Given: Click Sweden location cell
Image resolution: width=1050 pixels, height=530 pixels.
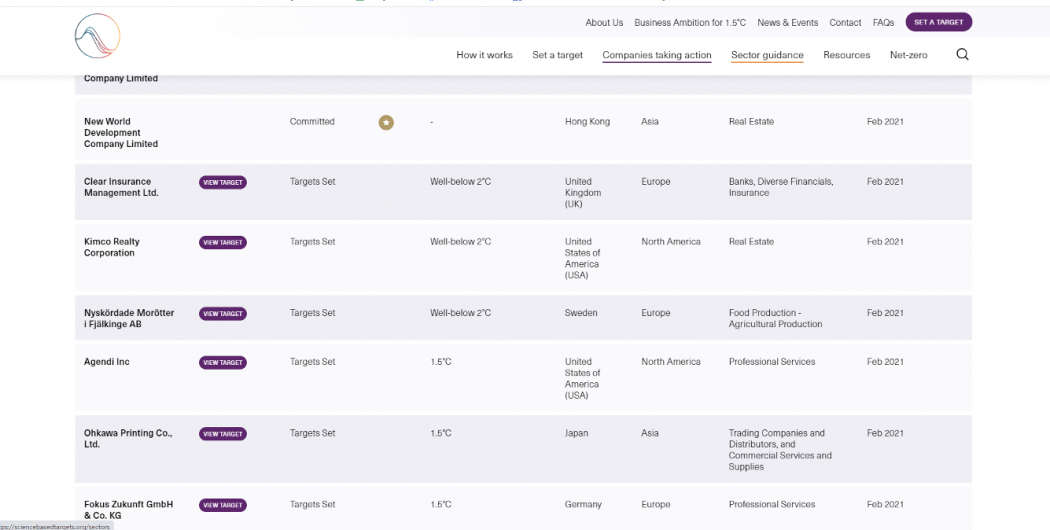Looking at the screenshot, I should pyautogui.click(x=580, y=313).
